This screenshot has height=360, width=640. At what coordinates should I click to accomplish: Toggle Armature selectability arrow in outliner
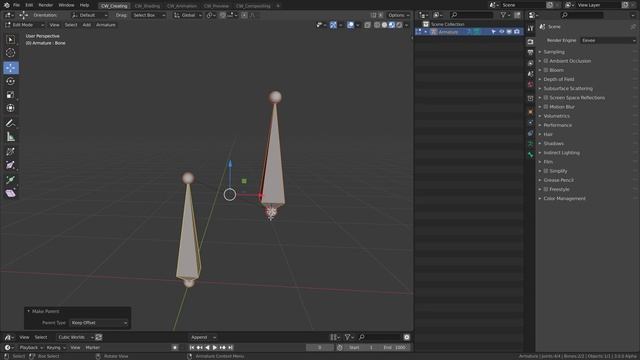pos(493,32)
